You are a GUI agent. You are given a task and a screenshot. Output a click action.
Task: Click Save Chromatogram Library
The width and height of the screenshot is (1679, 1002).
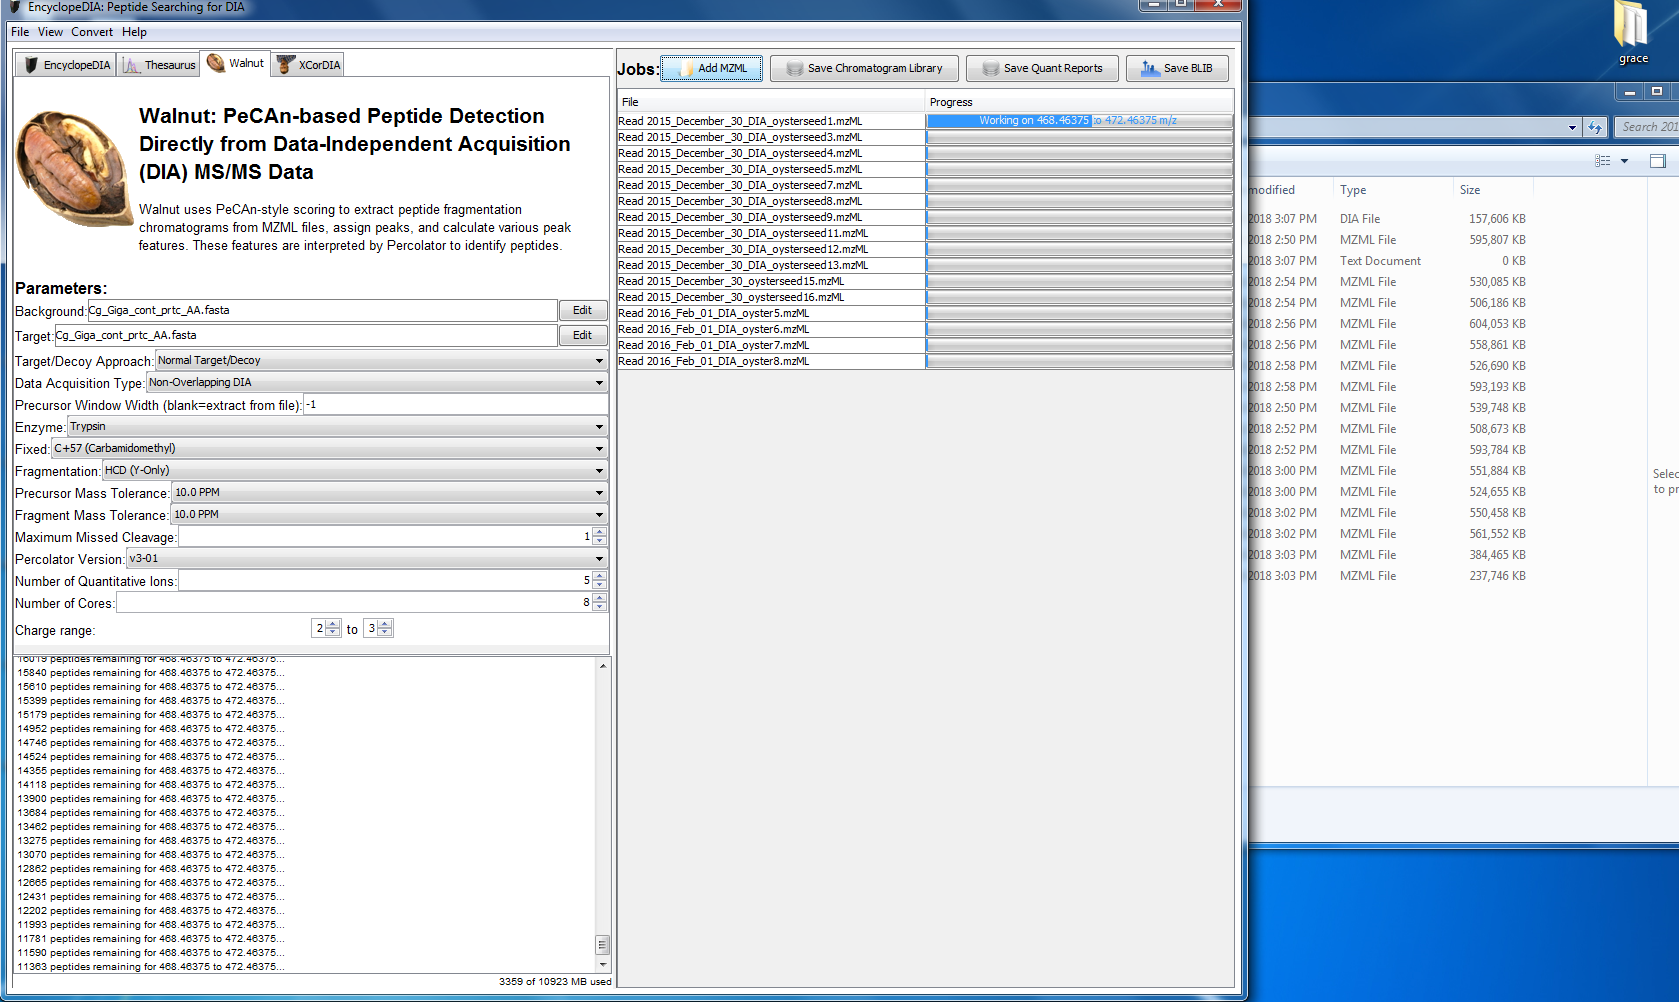[x=864, y=68]
